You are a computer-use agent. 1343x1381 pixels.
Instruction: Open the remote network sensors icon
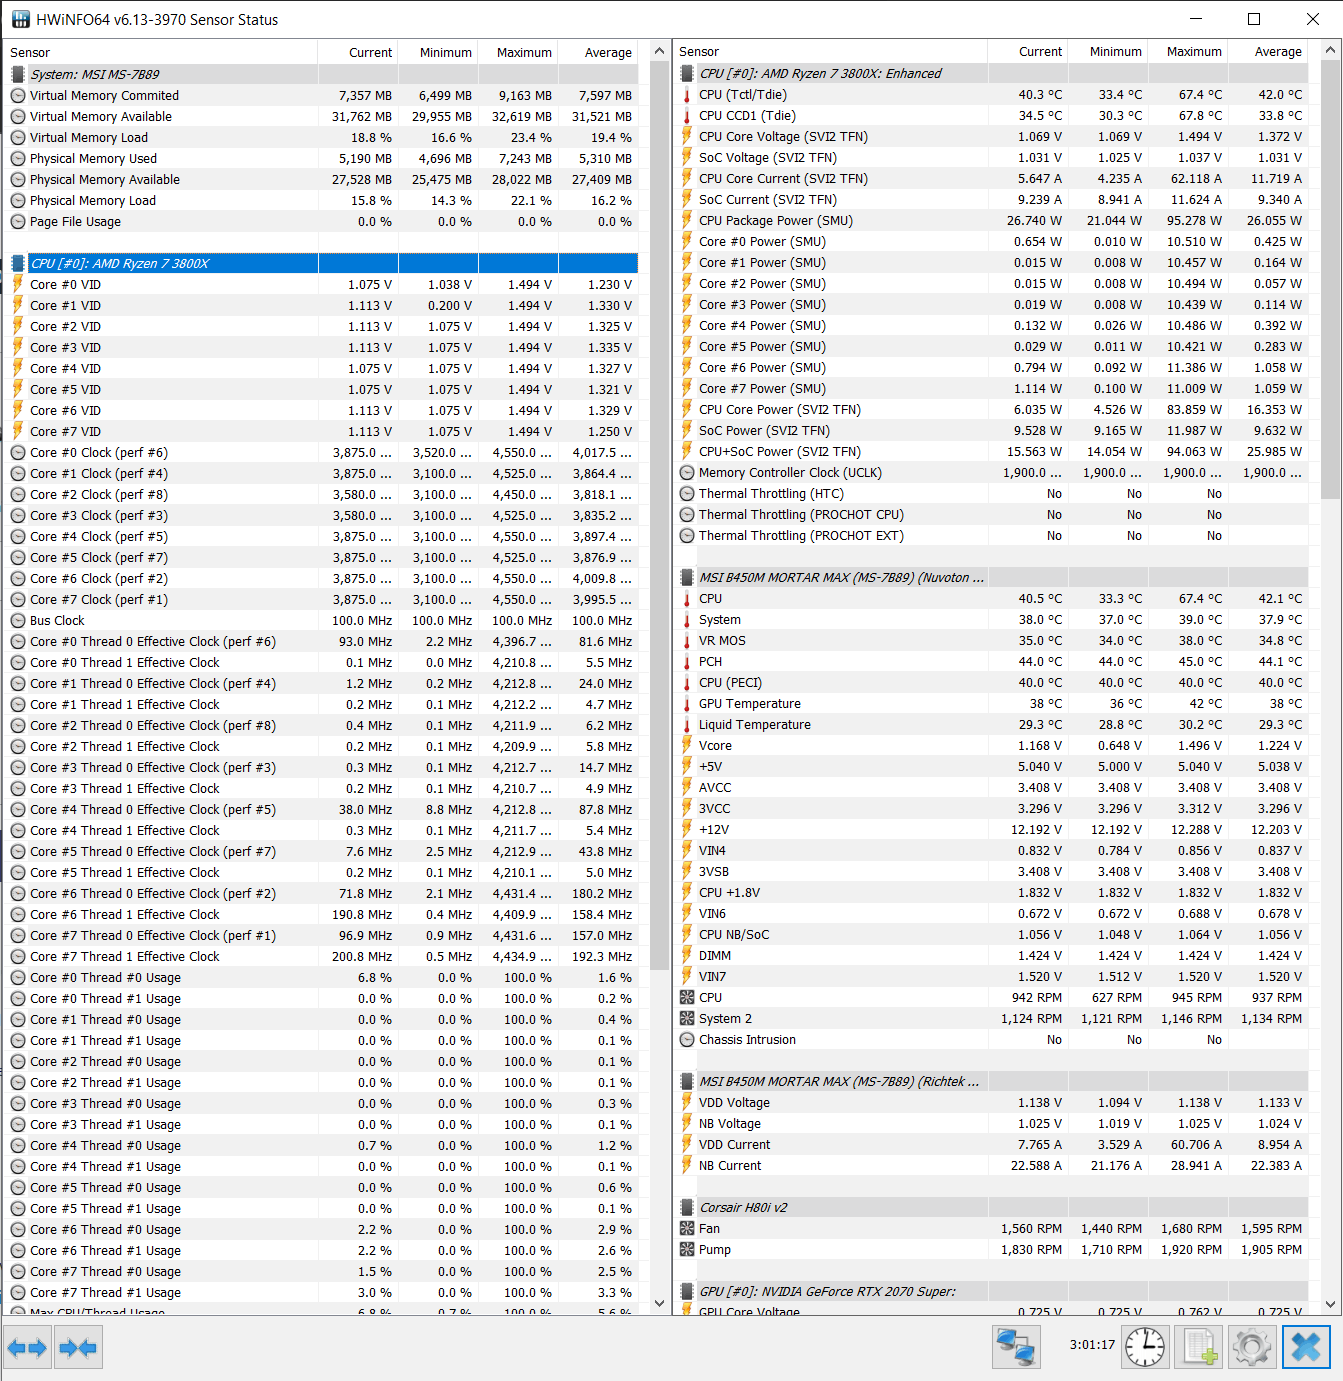click(1016, 1347)
